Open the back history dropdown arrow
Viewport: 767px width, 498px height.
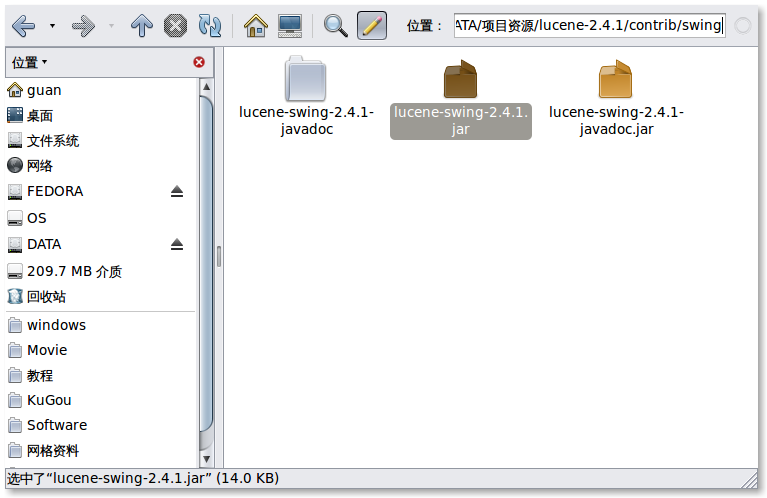click(52, 26)
